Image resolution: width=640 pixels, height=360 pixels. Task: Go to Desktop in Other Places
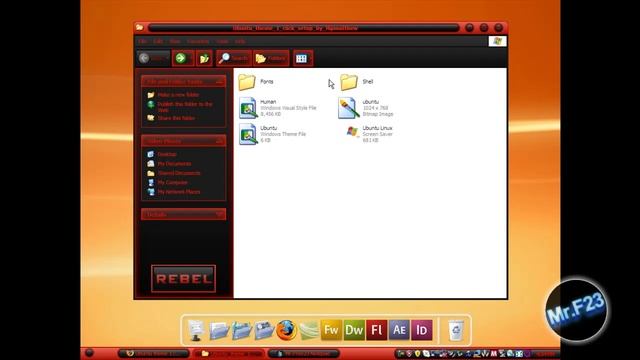click(x=167, y=154)
